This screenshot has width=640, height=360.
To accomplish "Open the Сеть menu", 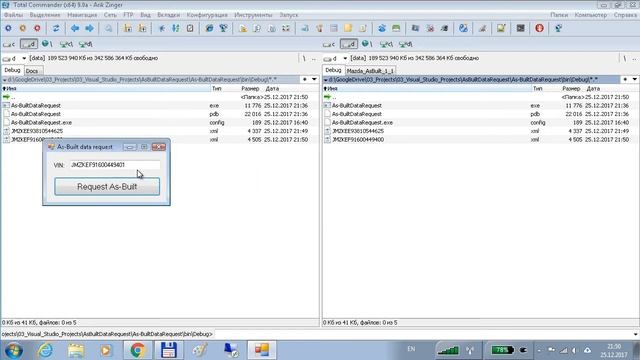I will coord(110,15).
